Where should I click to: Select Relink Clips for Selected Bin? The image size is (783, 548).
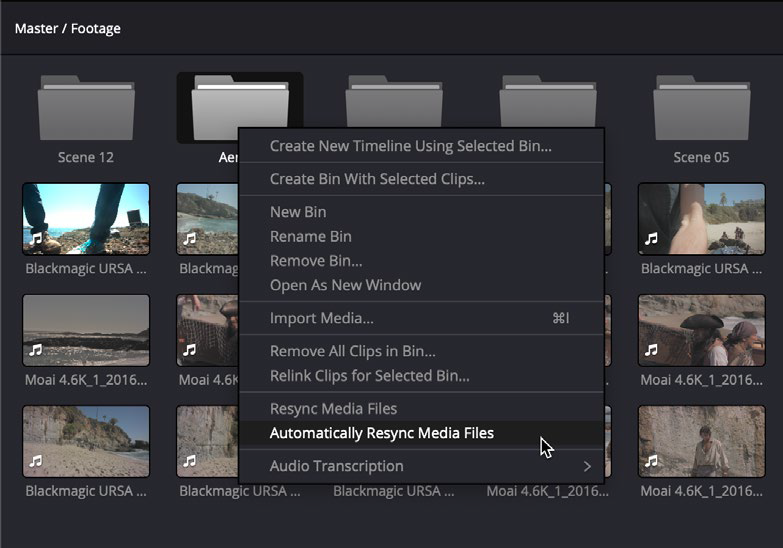(369, 376)
